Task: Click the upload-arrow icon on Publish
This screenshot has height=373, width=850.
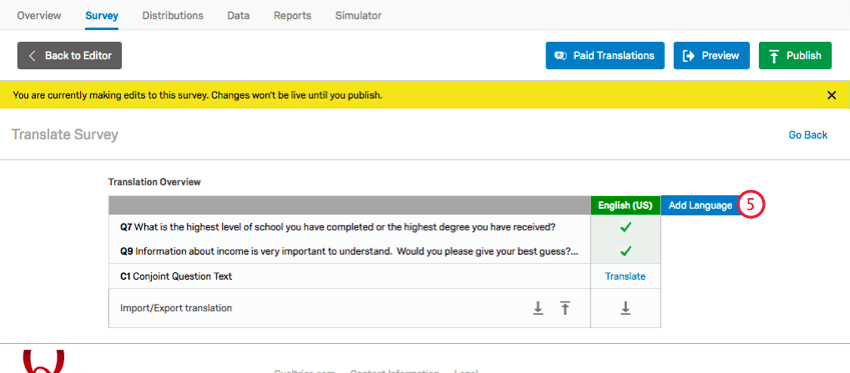Action: click(x=774, y=56)
